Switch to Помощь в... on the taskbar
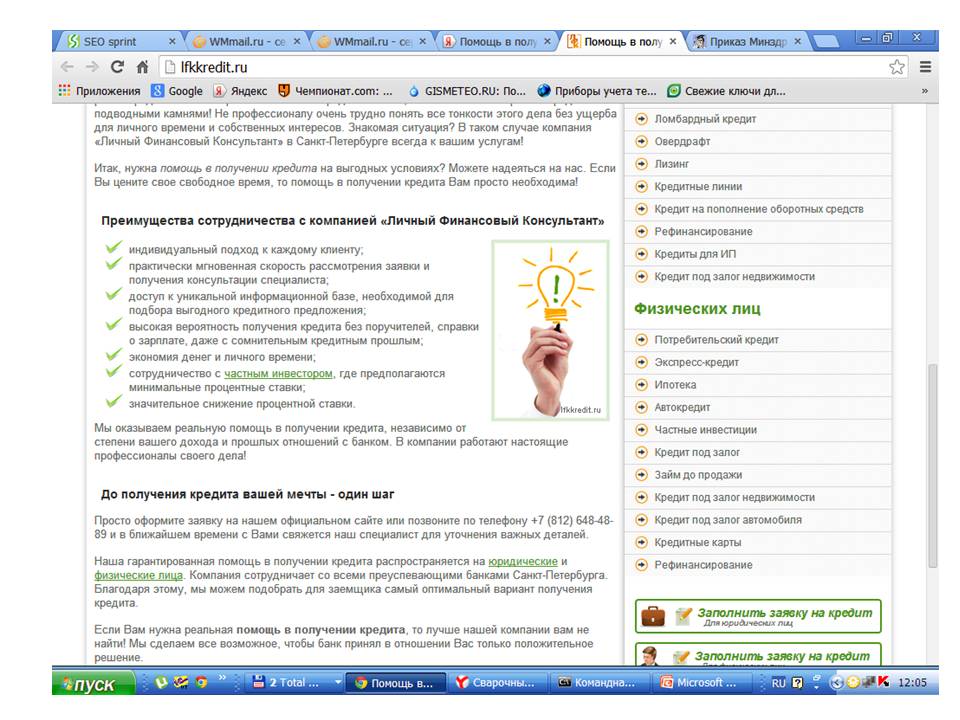Viewport: 960px width, 720px height. (394, 683)
